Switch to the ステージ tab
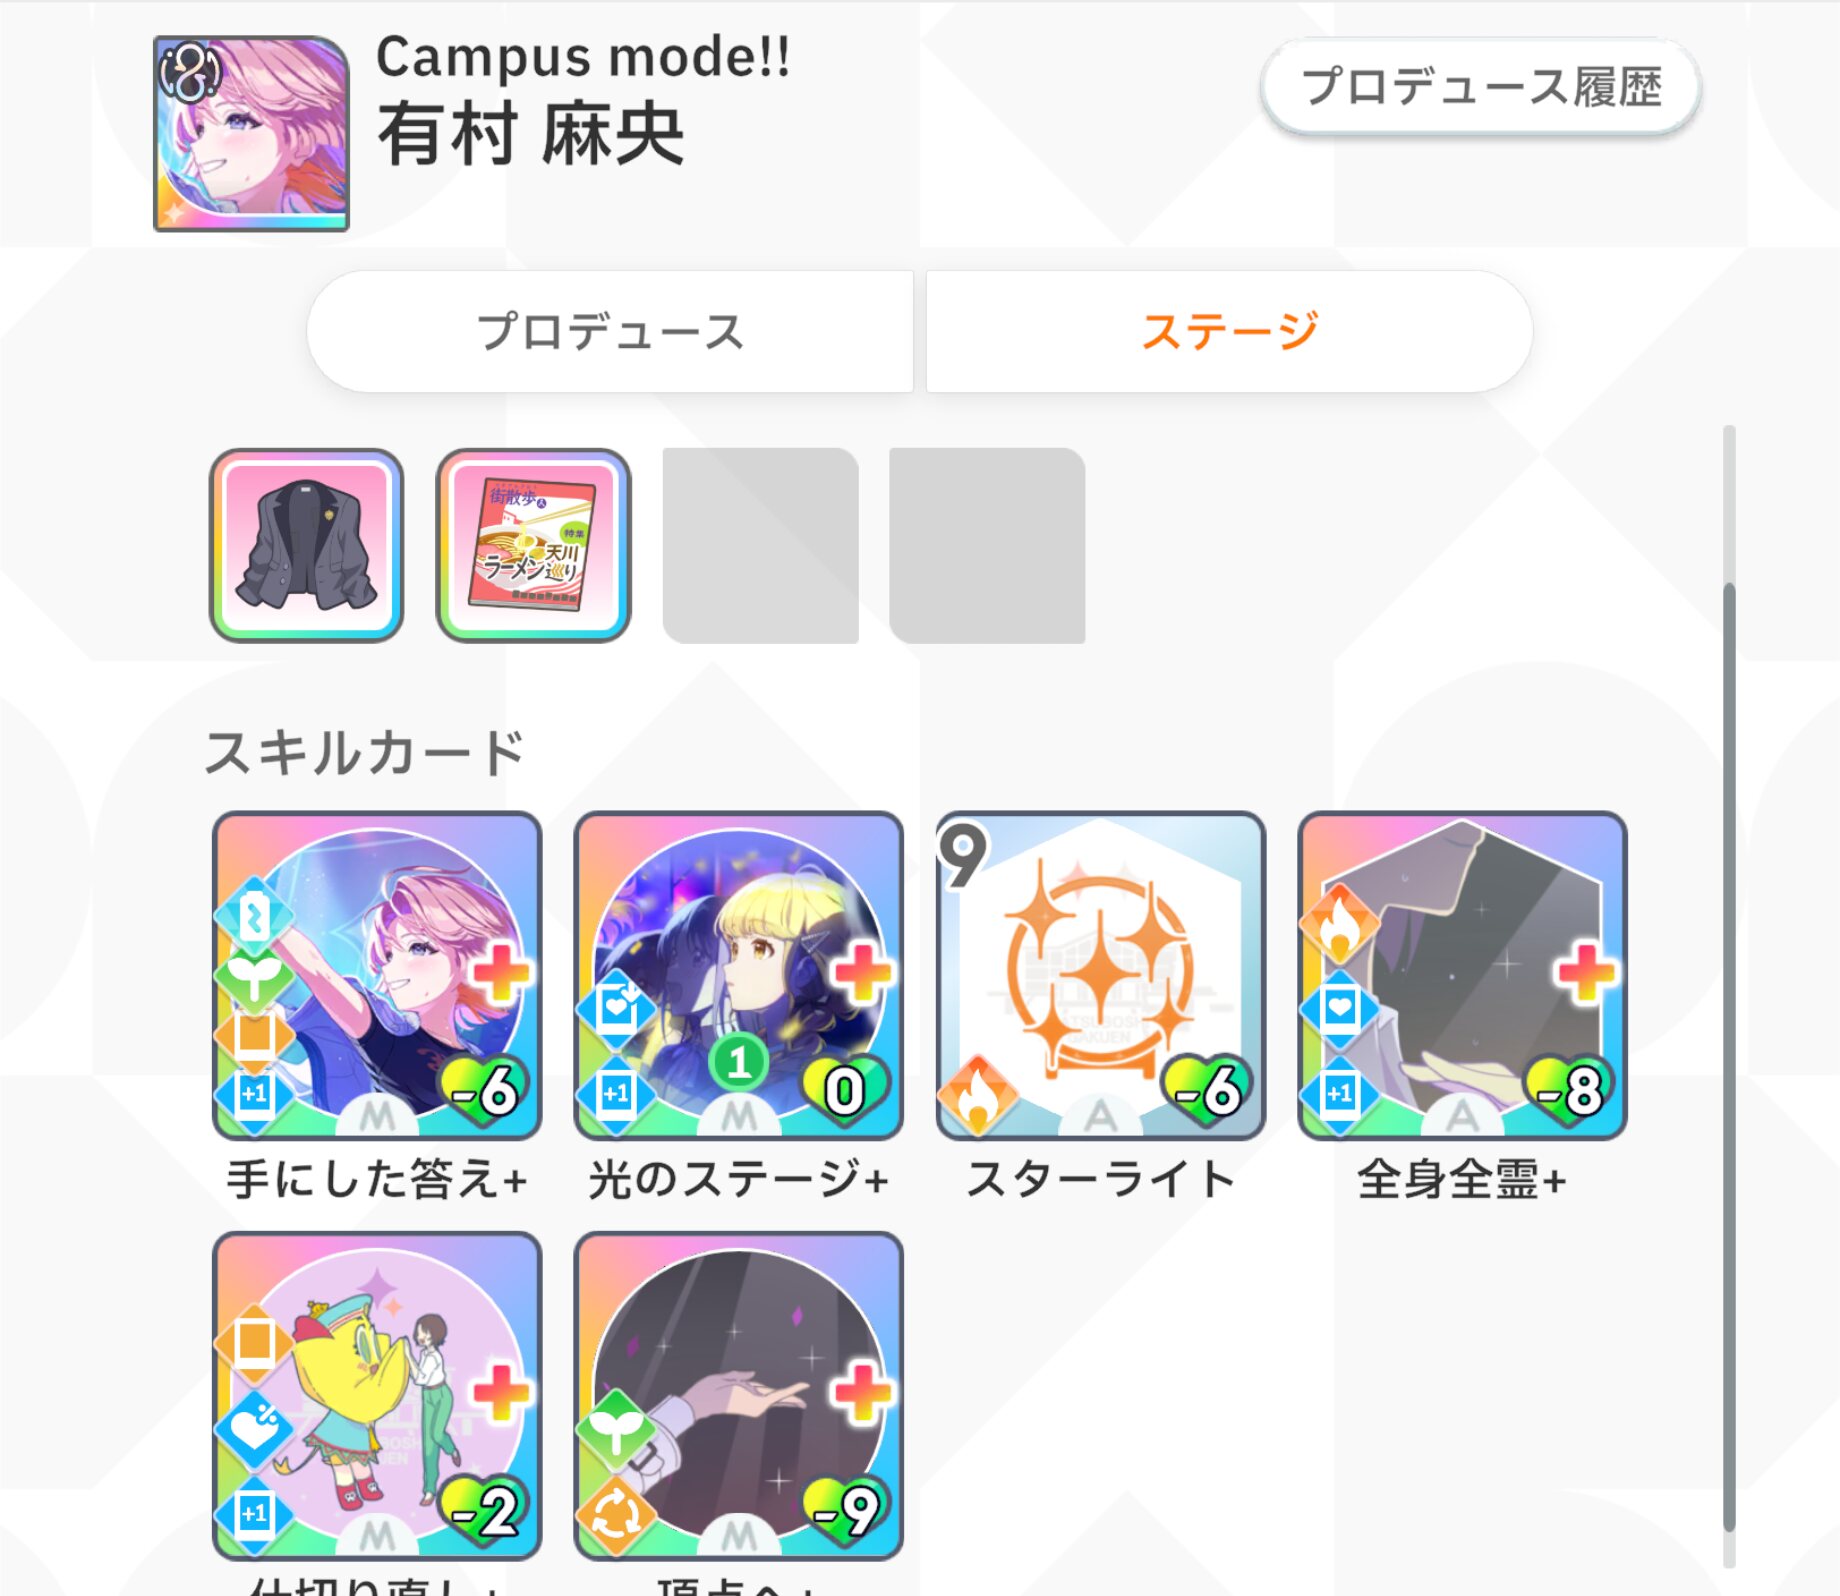Image resolution: width=1840 pixels, height=1596 pixels. pos(1229,331)
